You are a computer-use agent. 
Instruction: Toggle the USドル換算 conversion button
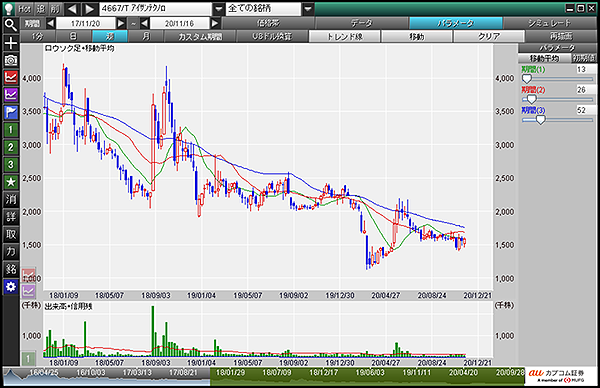click(x=272, y=36)
